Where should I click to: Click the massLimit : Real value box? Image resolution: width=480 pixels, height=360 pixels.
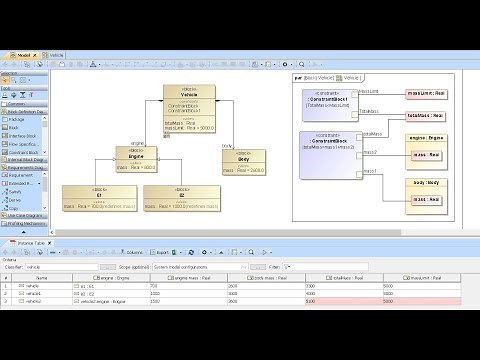pos(426,94)
